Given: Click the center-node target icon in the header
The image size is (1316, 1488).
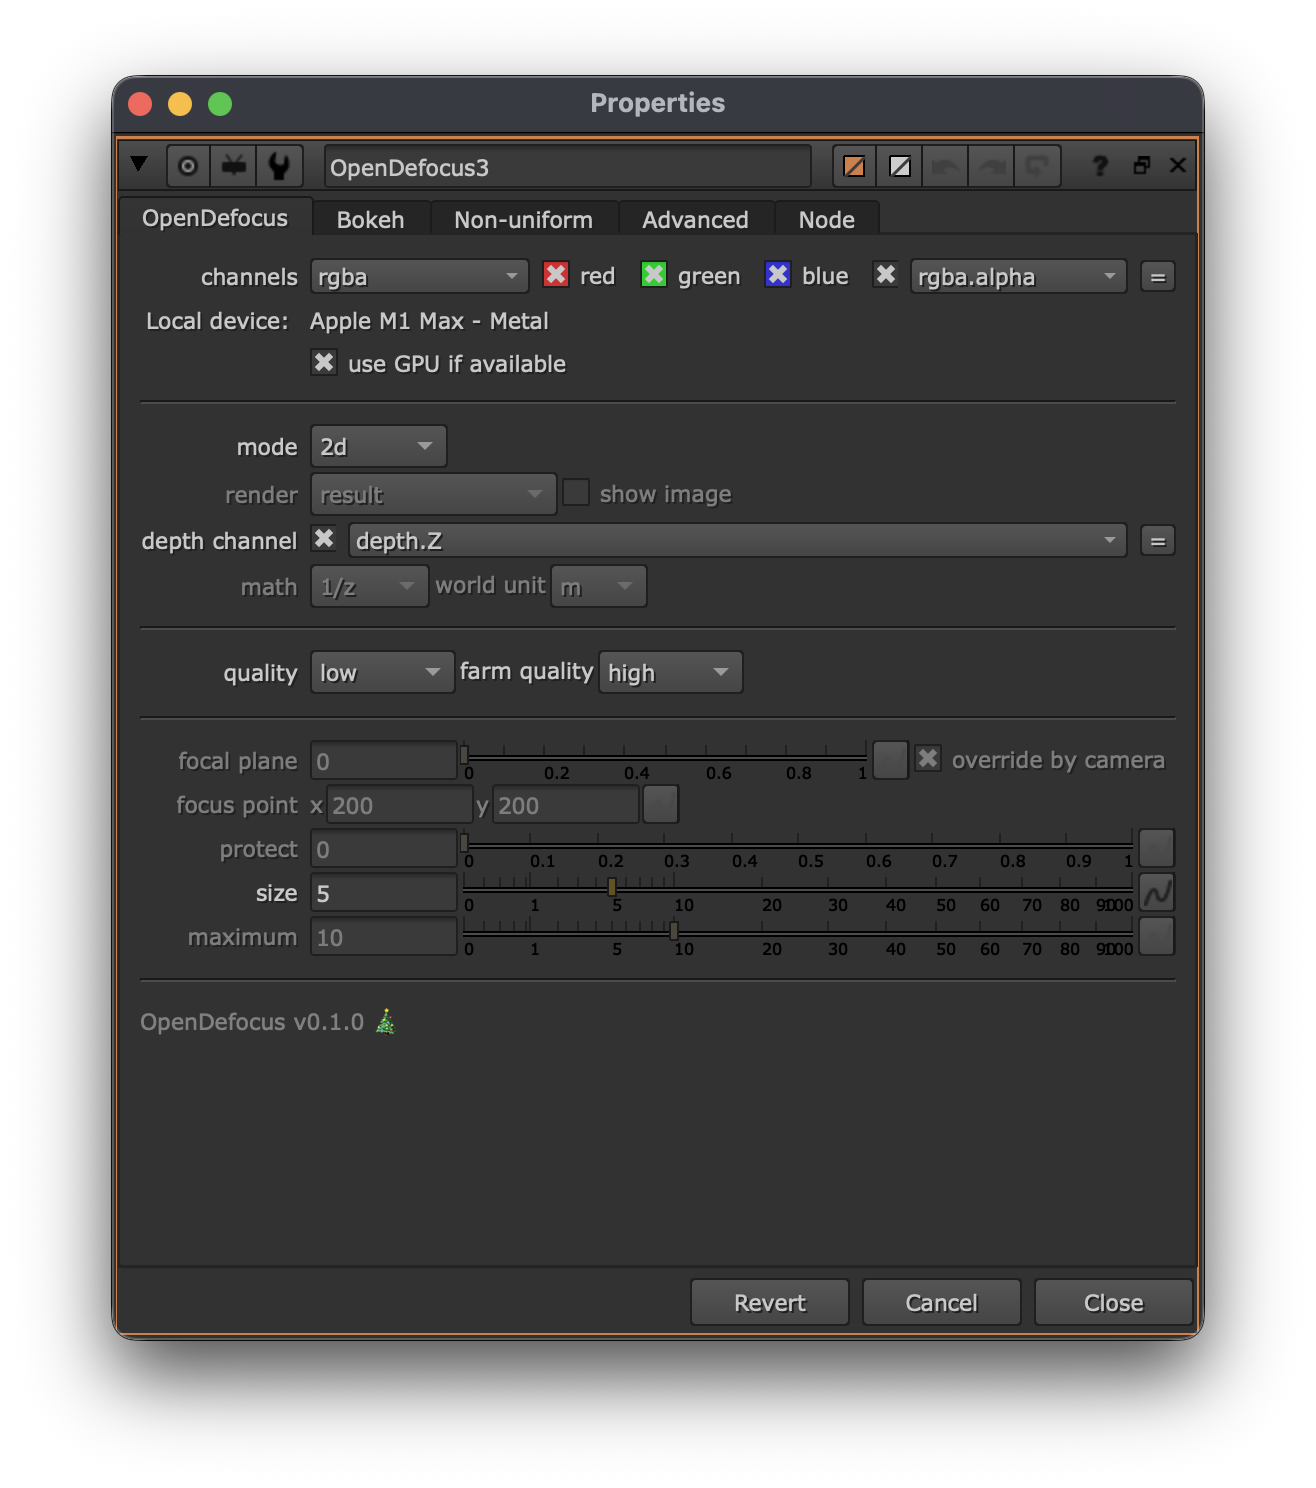Looking at the screenshot, I should (187, 166).
